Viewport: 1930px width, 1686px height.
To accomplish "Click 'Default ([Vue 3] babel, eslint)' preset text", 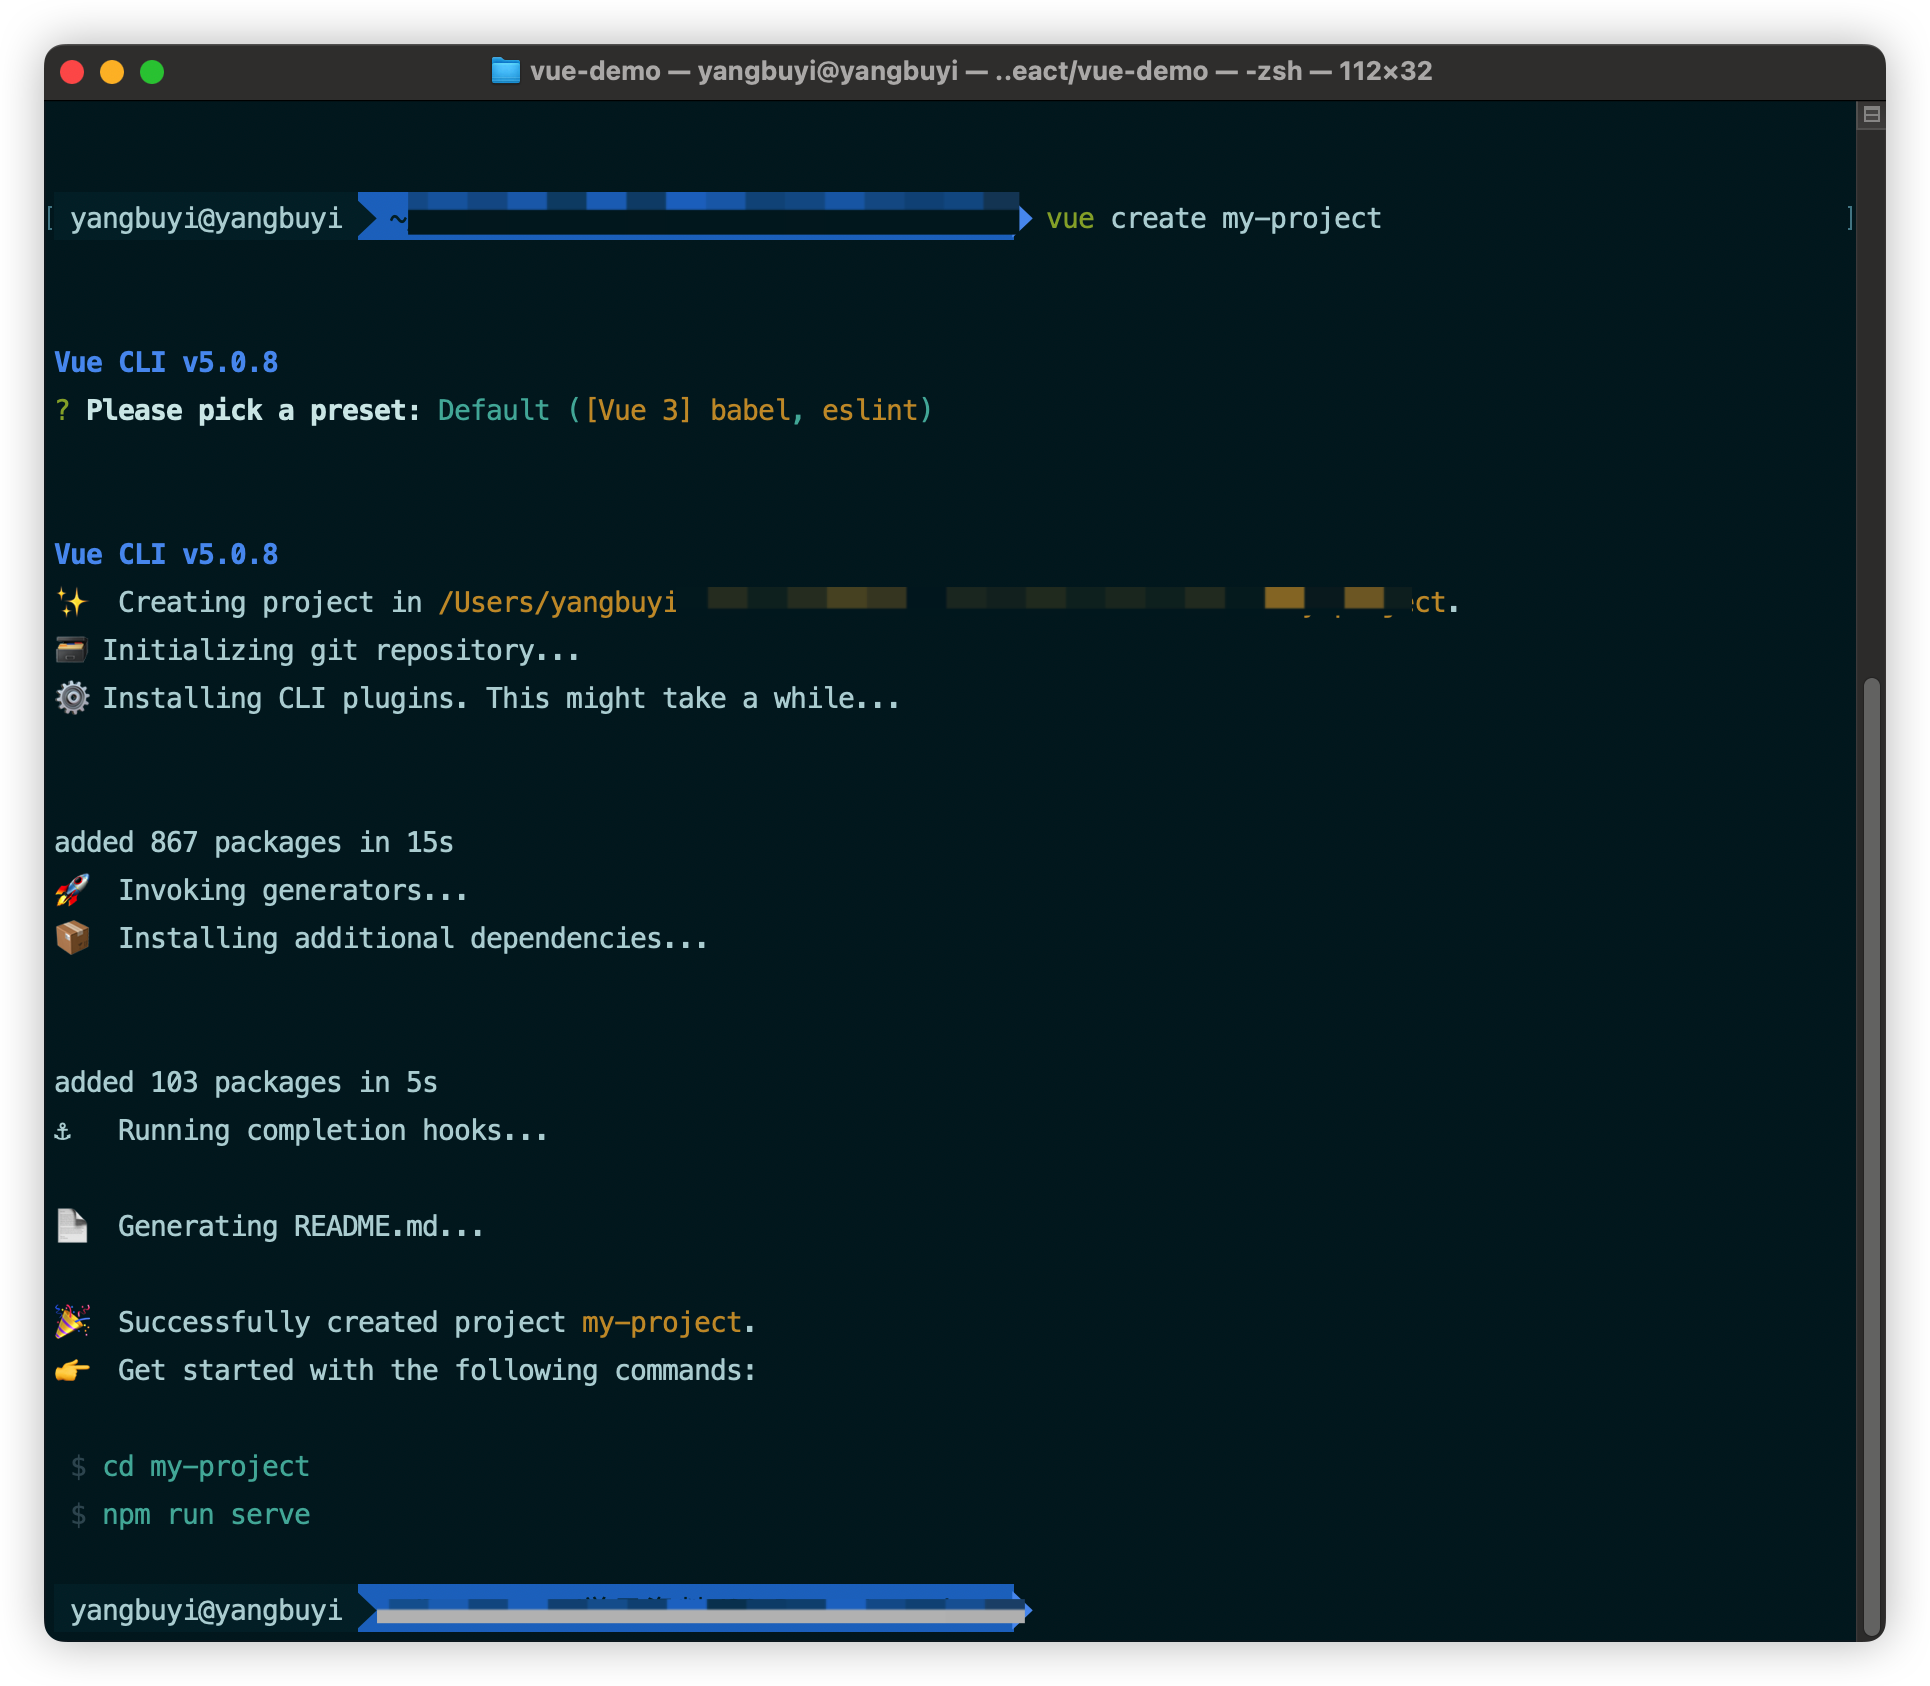I will tap(685, 410).
